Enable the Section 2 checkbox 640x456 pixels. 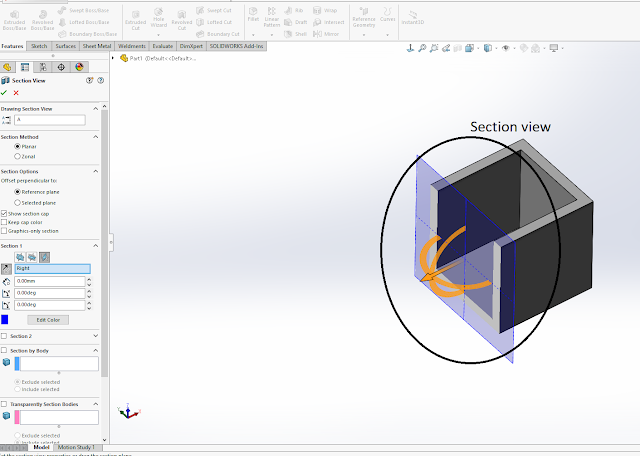[4, 336]
